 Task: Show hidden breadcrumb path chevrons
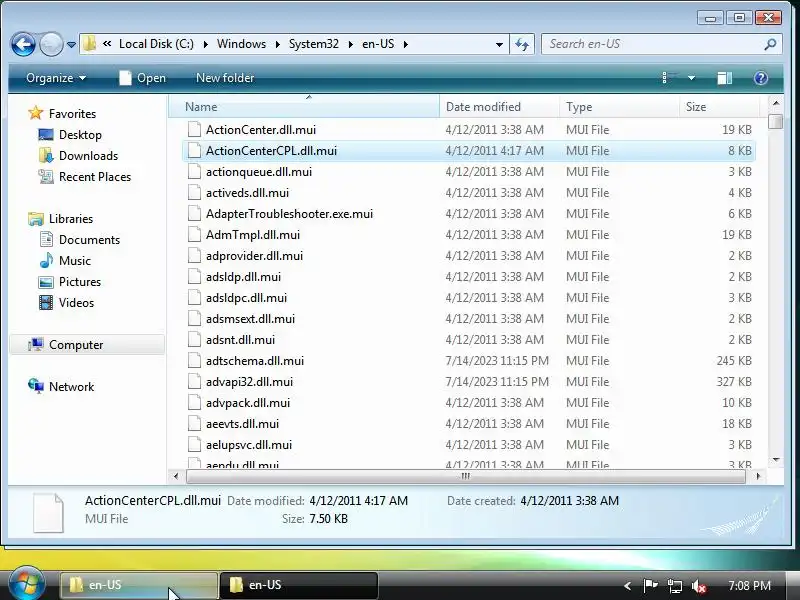107,44
